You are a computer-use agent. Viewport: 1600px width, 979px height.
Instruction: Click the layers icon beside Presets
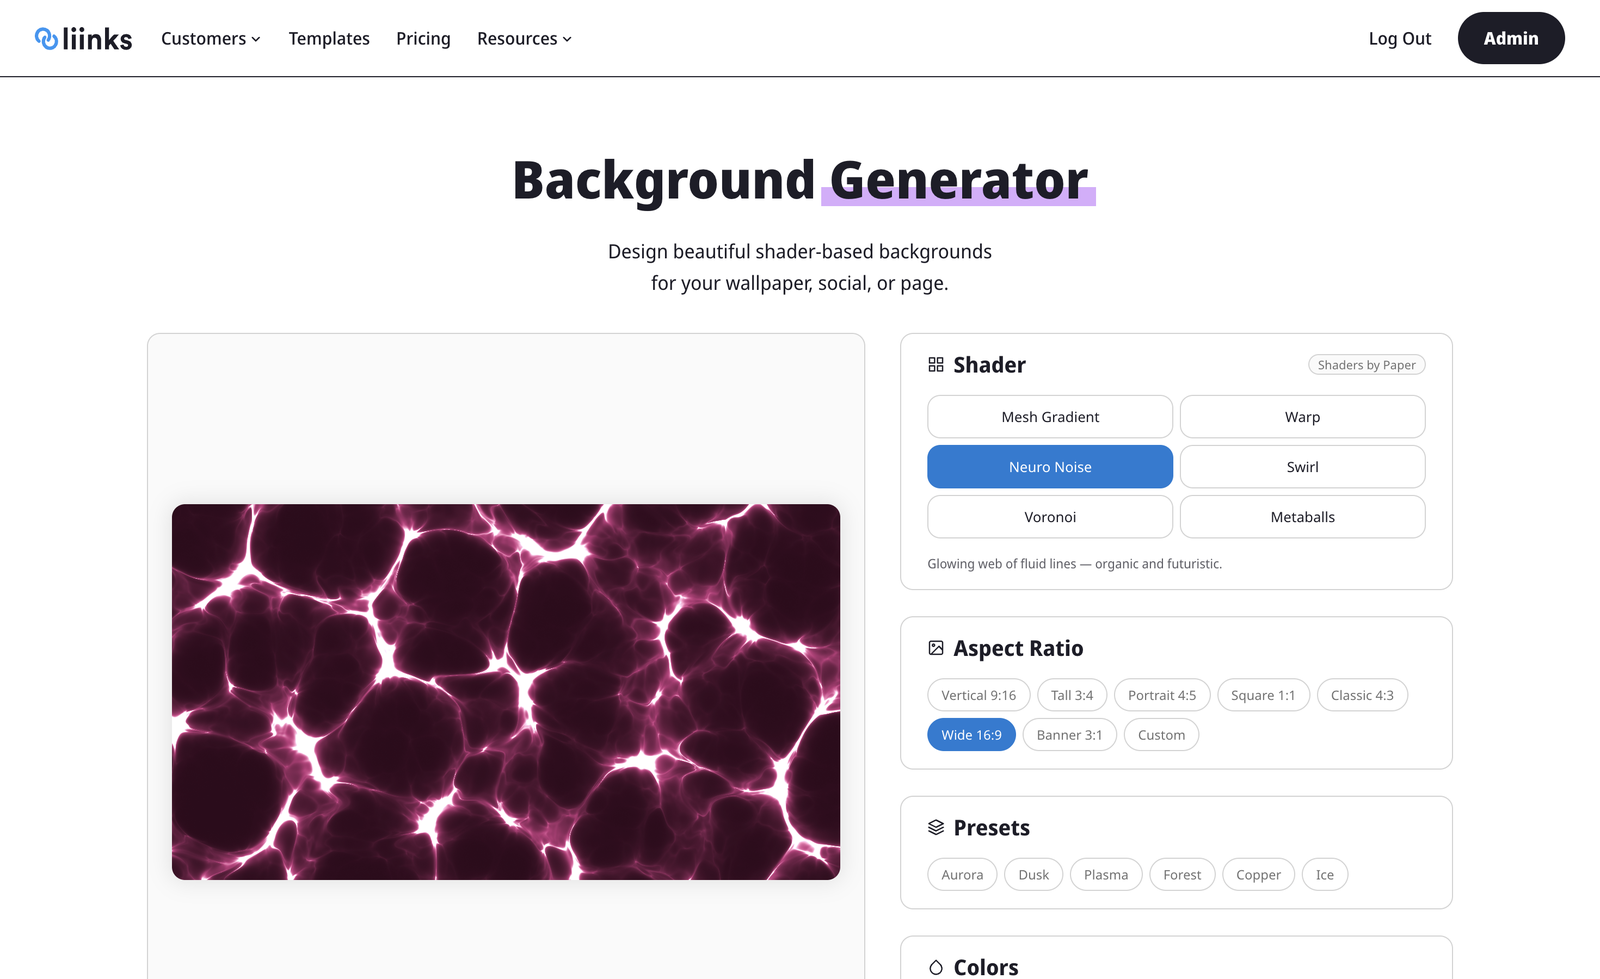pyautogui.click(x=936, y=827)
